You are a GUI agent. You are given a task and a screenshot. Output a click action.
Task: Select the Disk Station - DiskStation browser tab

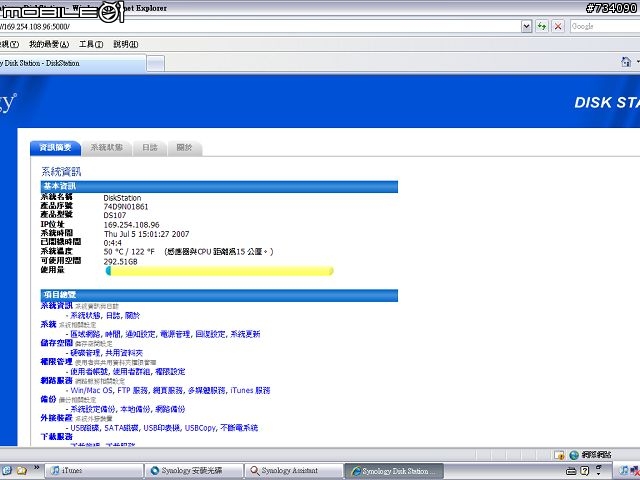click(x=72, y=63)
